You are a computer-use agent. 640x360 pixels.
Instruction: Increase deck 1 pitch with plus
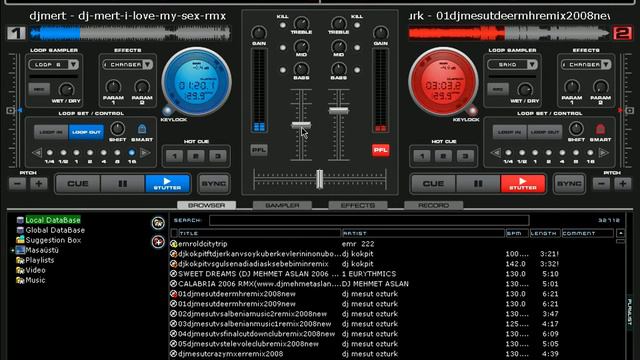[39, 184]
